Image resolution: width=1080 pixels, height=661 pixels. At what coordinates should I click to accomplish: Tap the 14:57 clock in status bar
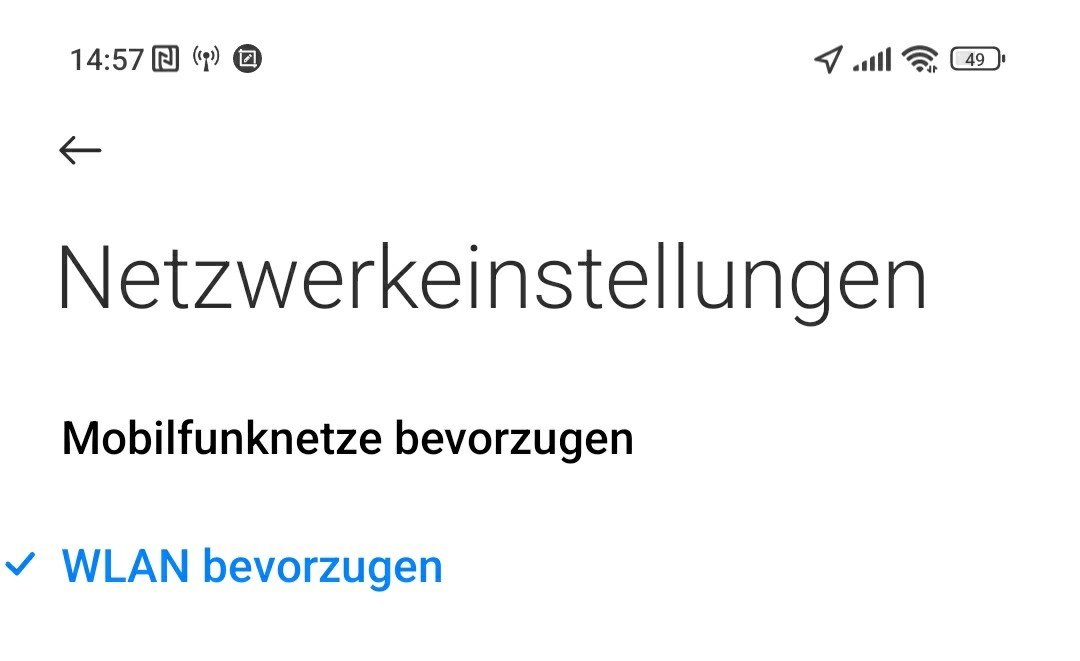(107, 60)
